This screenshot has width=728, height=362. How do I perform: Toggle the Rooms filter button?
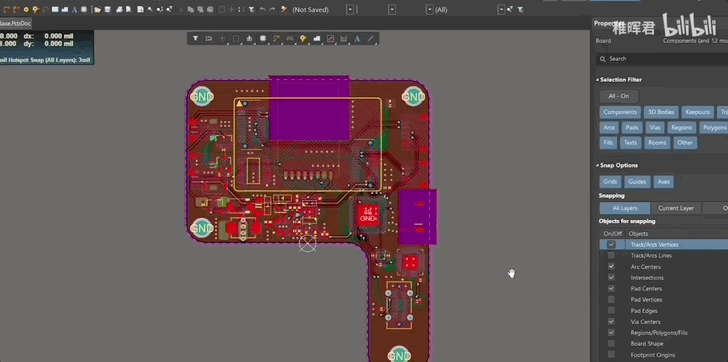pyautogui.click(x=657, y=143)
